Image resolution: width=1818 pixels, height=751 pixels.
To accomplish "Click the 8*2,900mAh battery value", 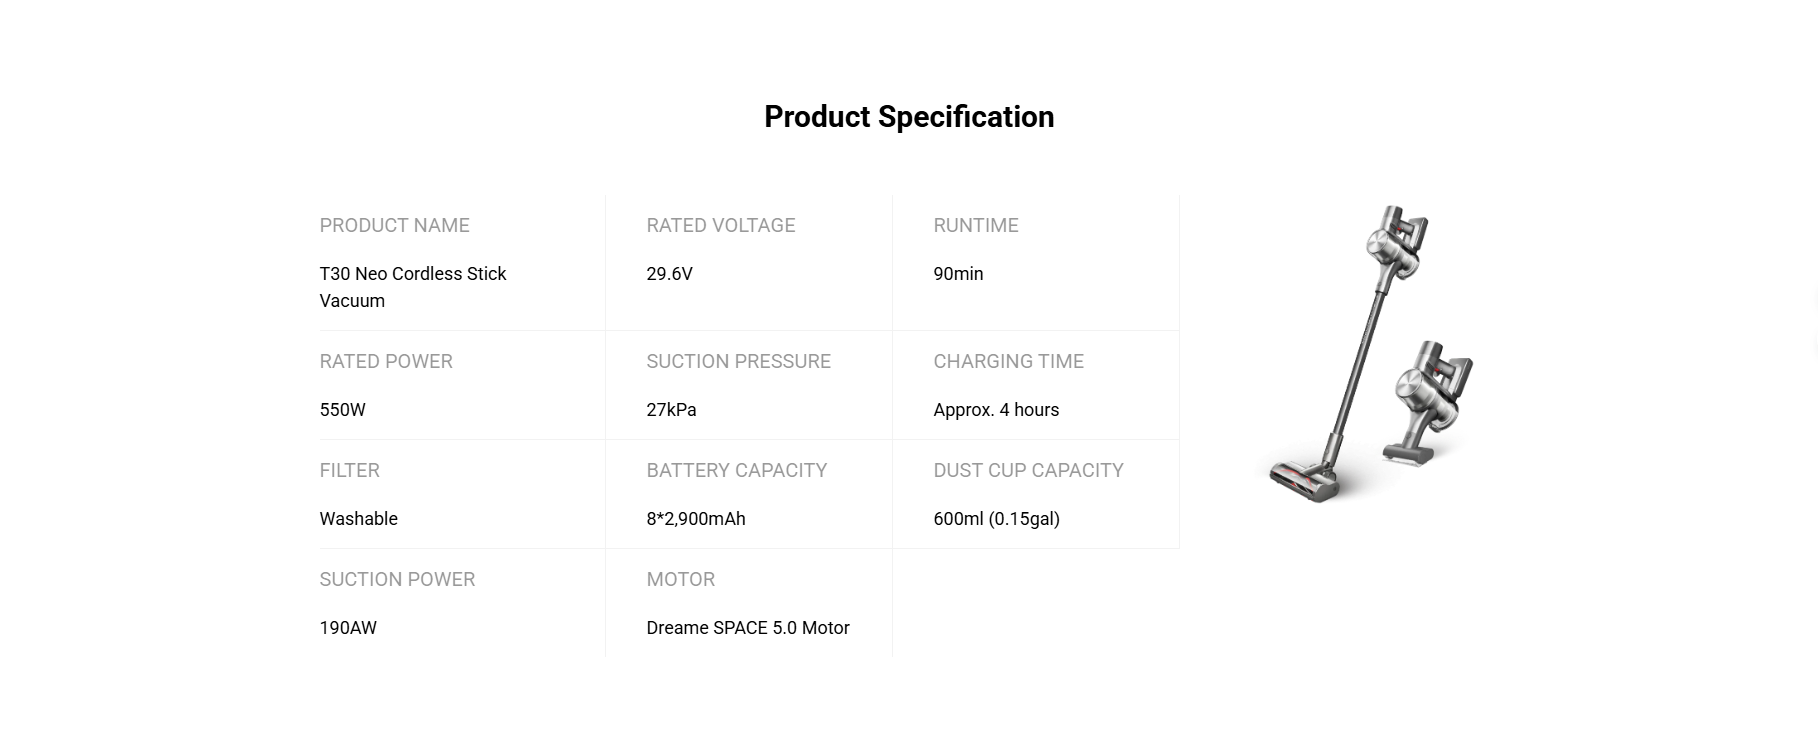I will point(695,519).
